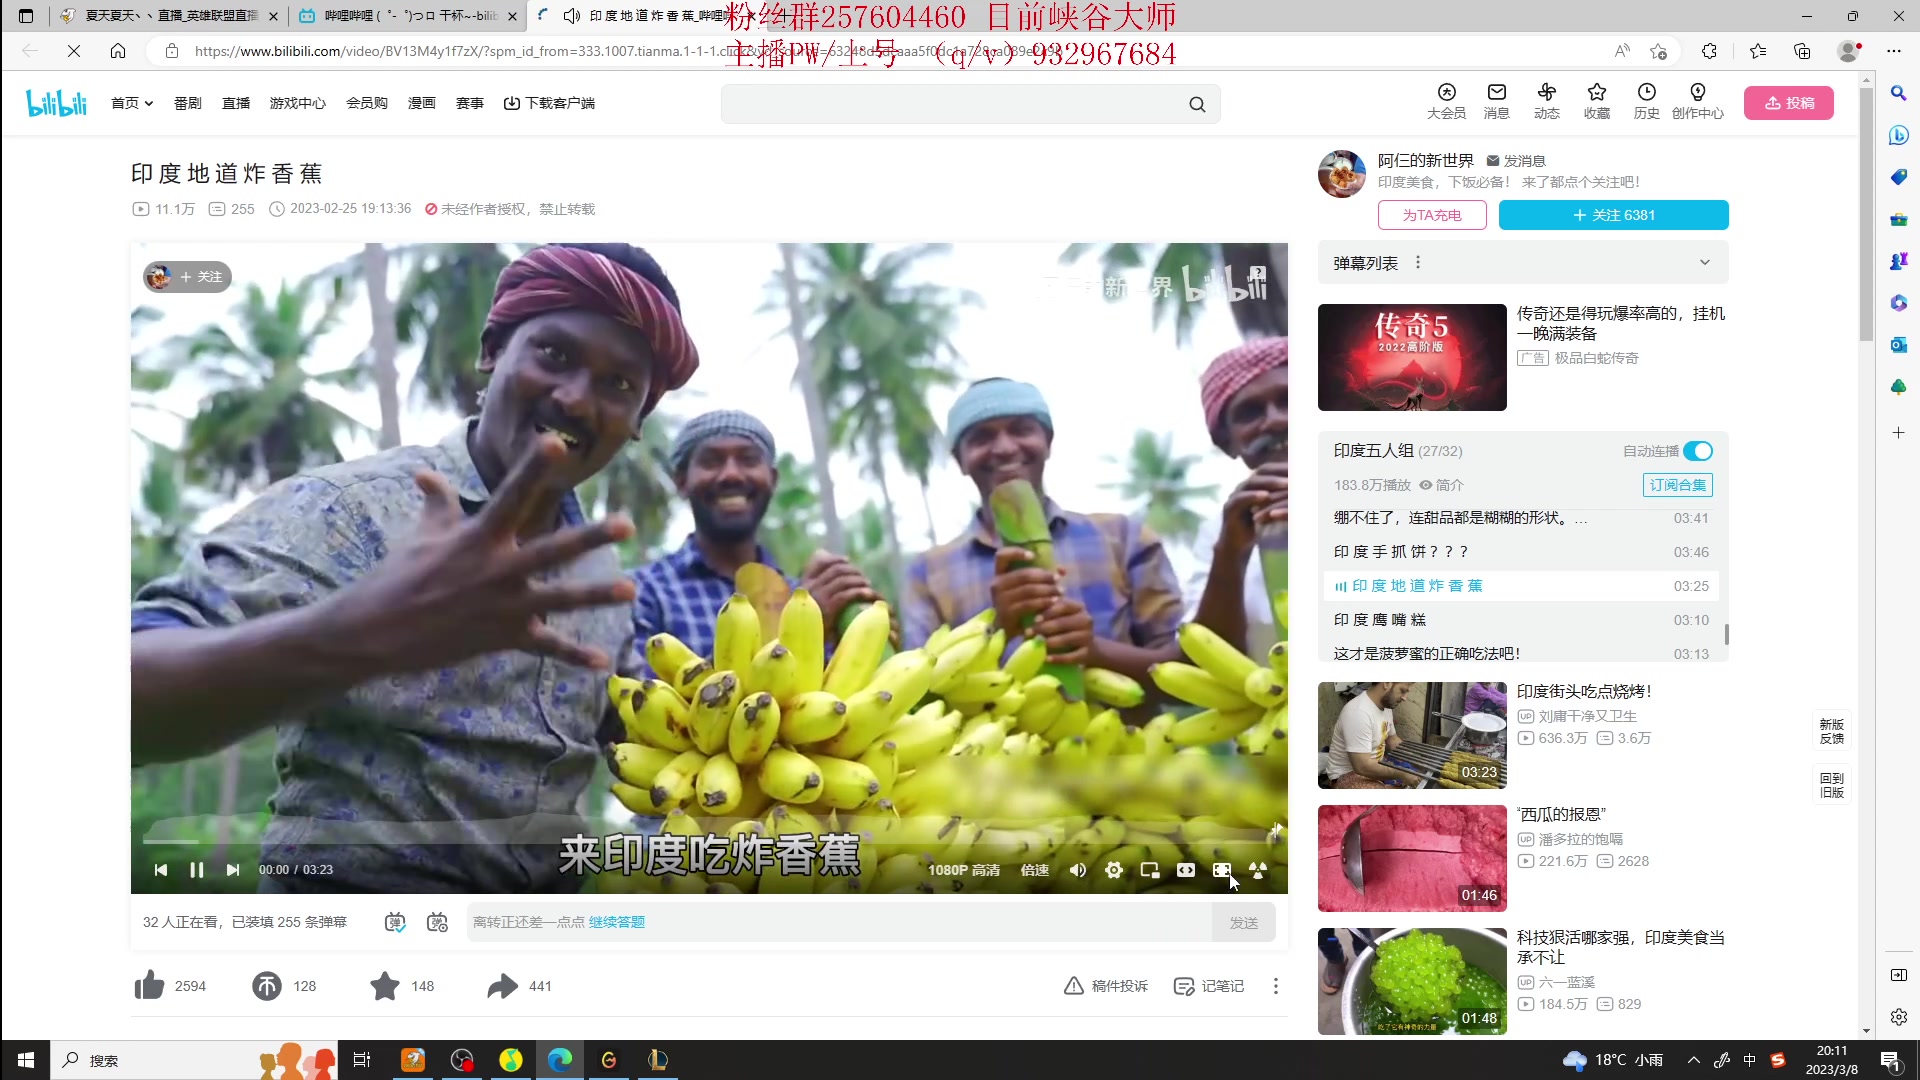
Task: Mute the video volume
Action: pos(1077,870)
